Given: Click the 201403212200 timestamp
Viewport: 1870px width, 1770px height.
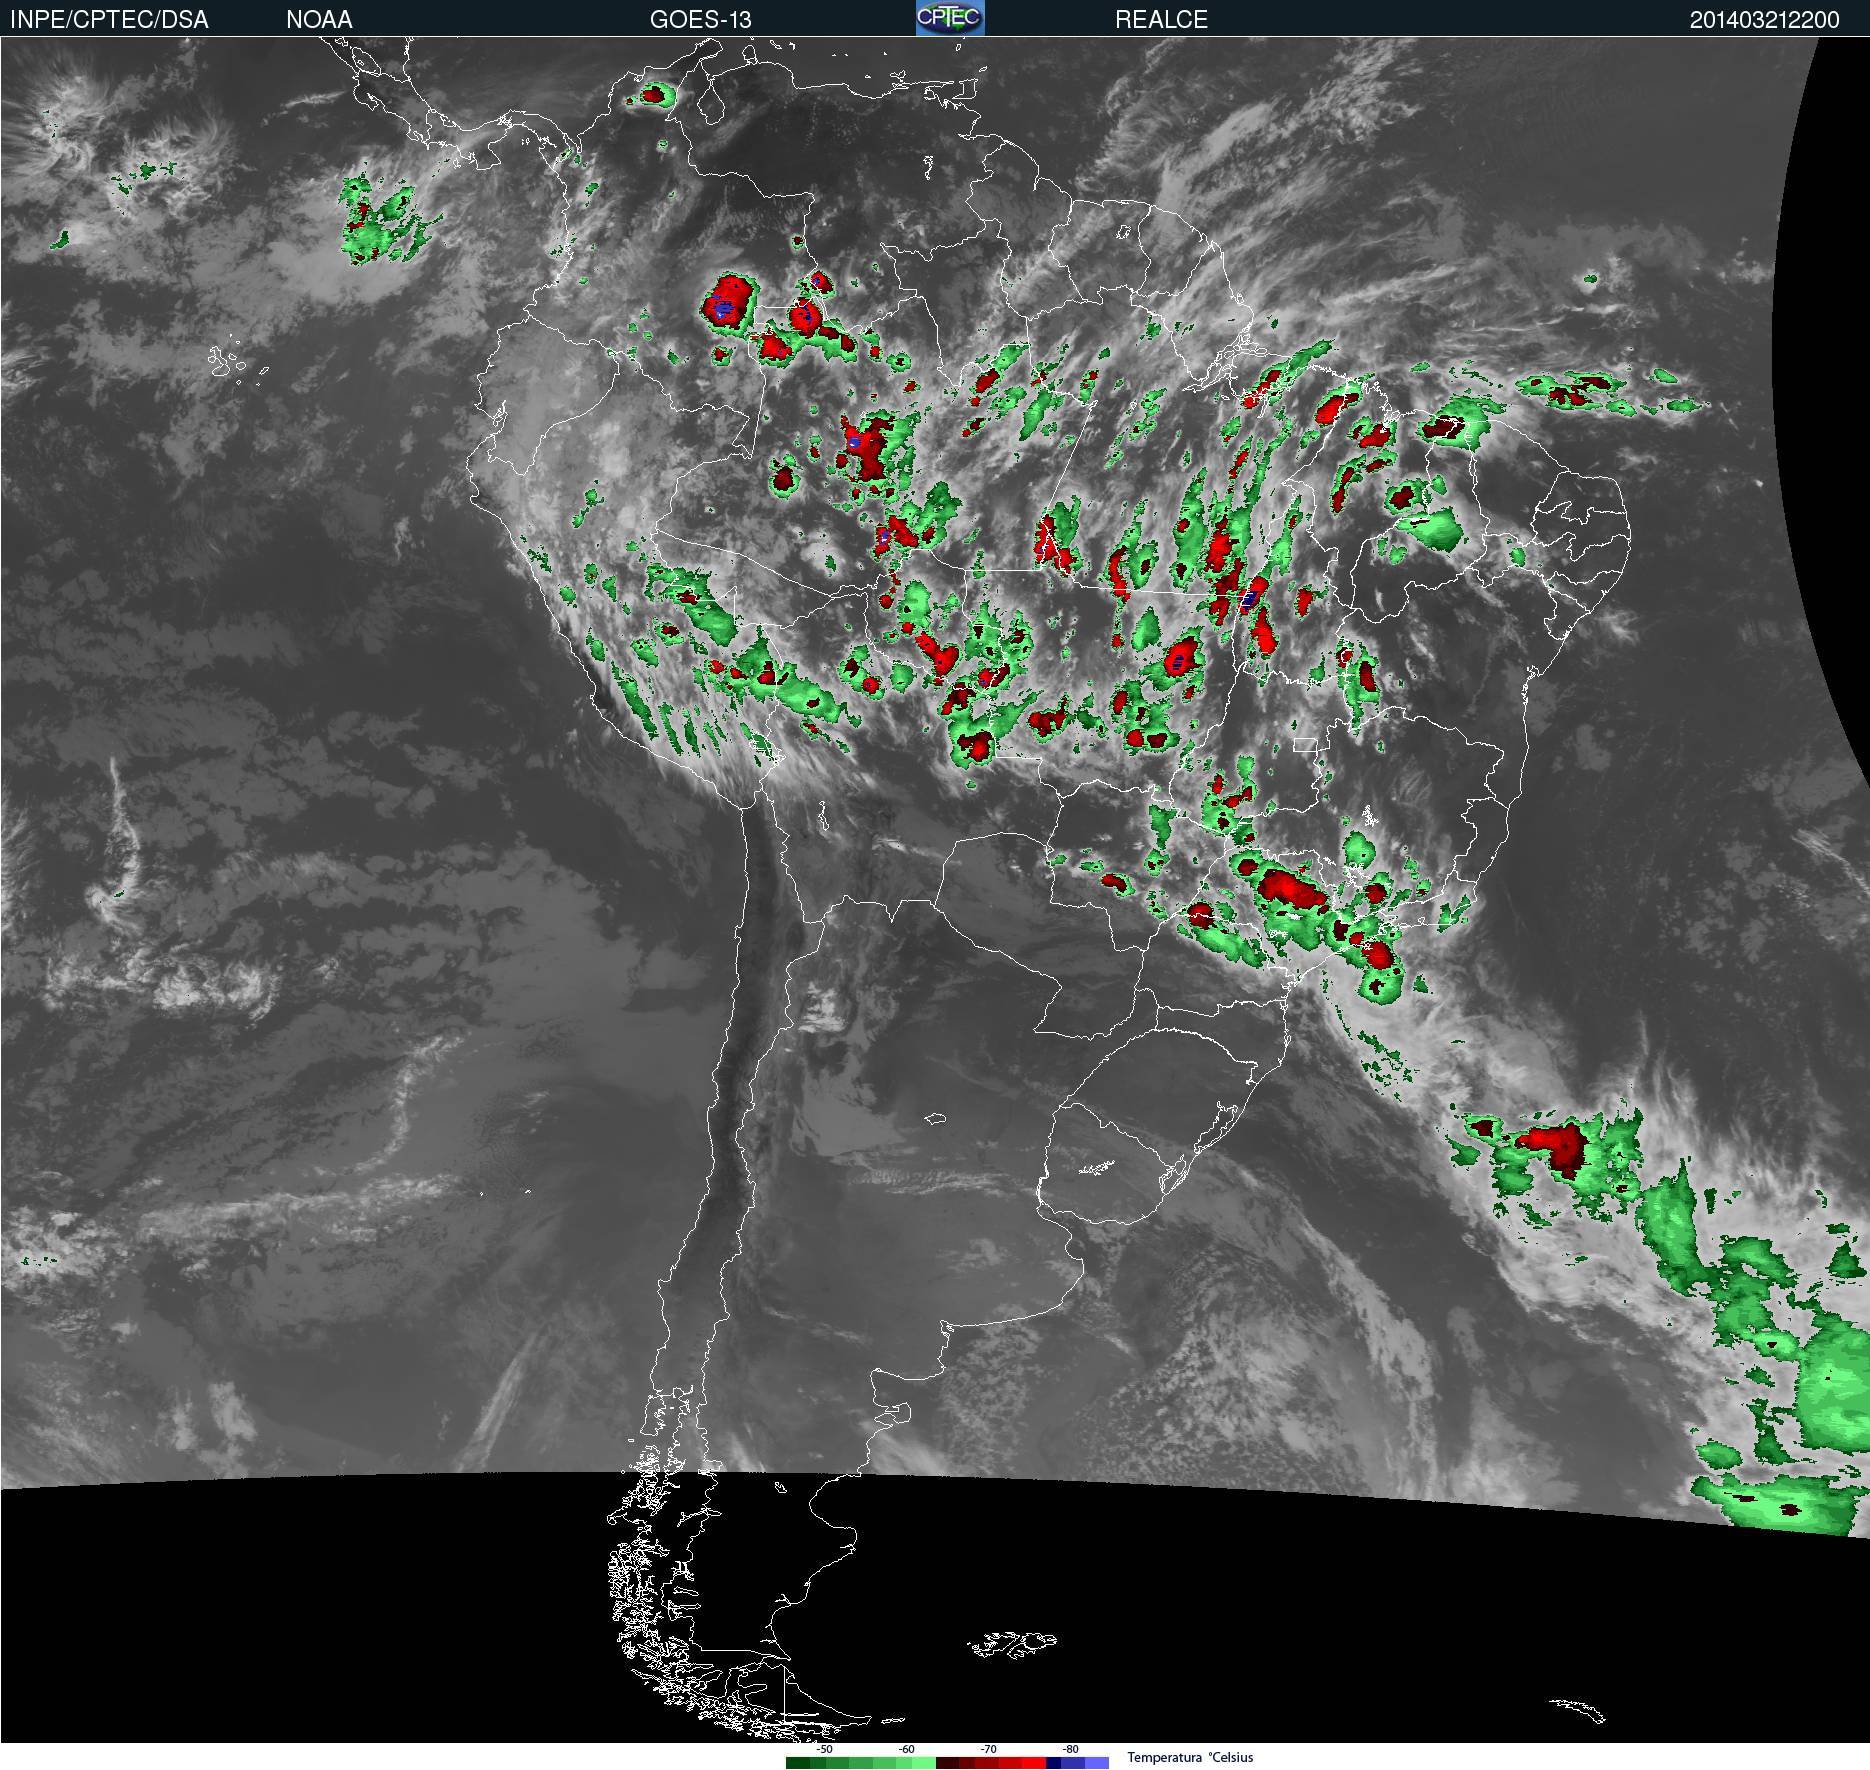Looking at the screenshot, I should click(1764, 20).
